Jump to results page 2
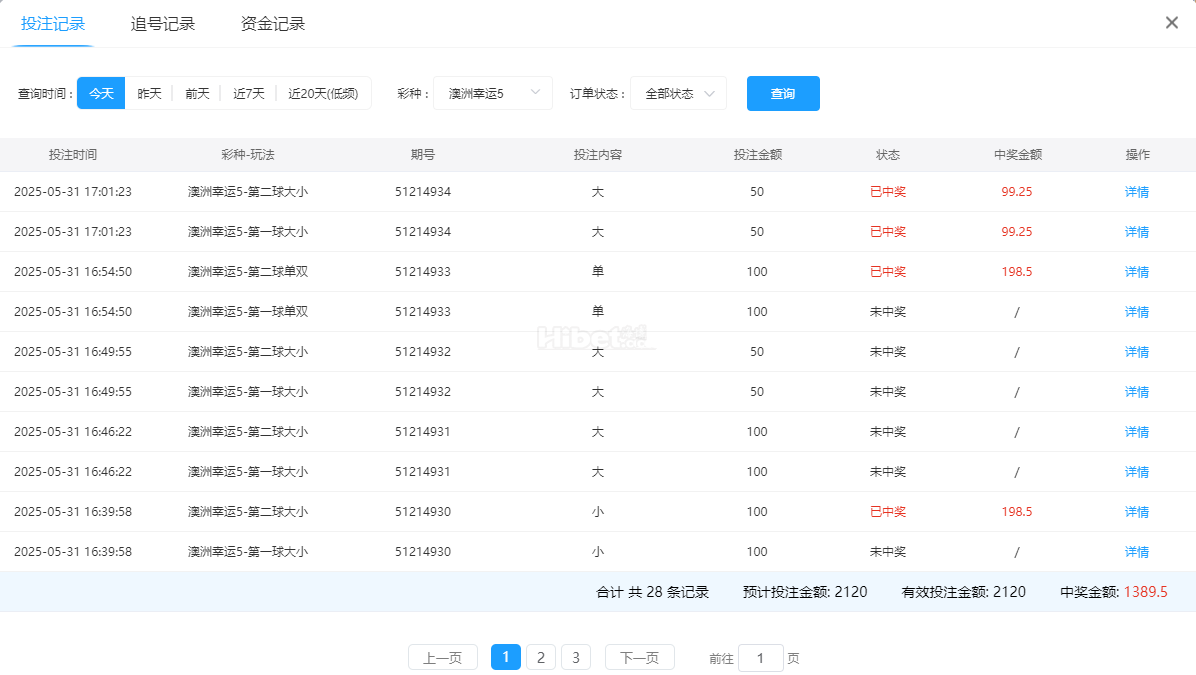 point(540,657)
